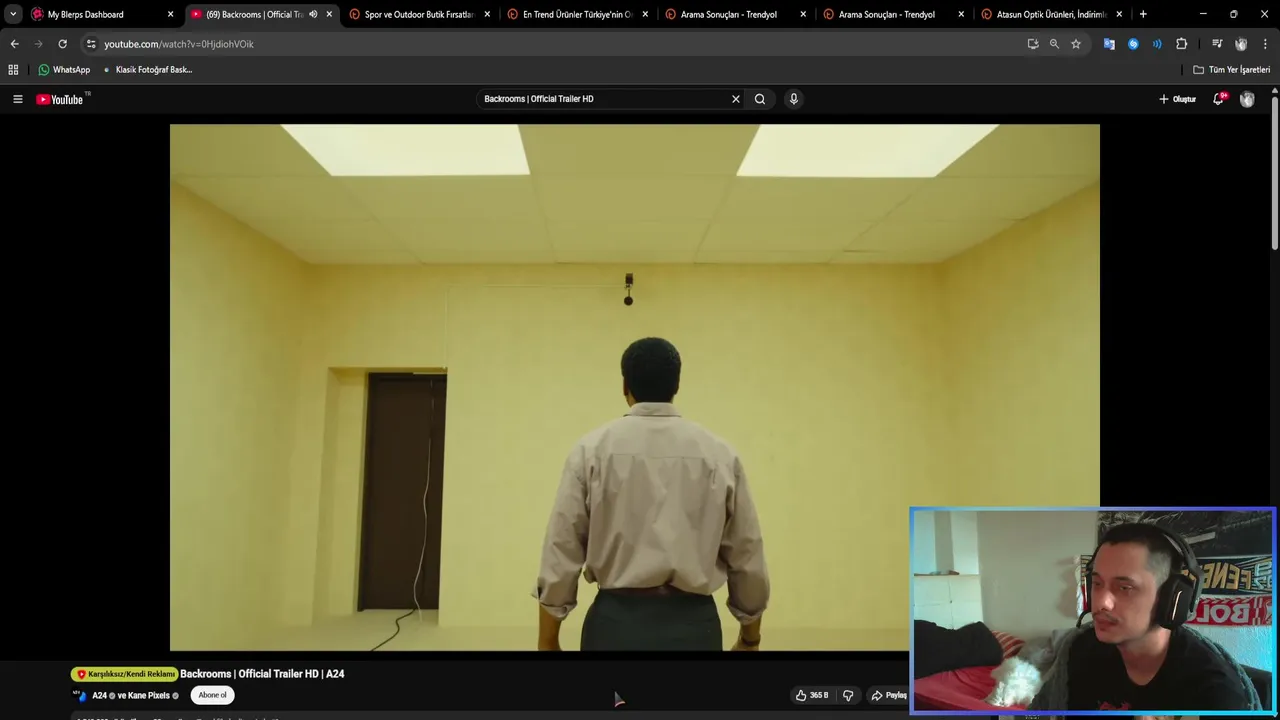Start voice search with microphone icon
This screenshot has height=720, width=1280.
pos(794,99)
